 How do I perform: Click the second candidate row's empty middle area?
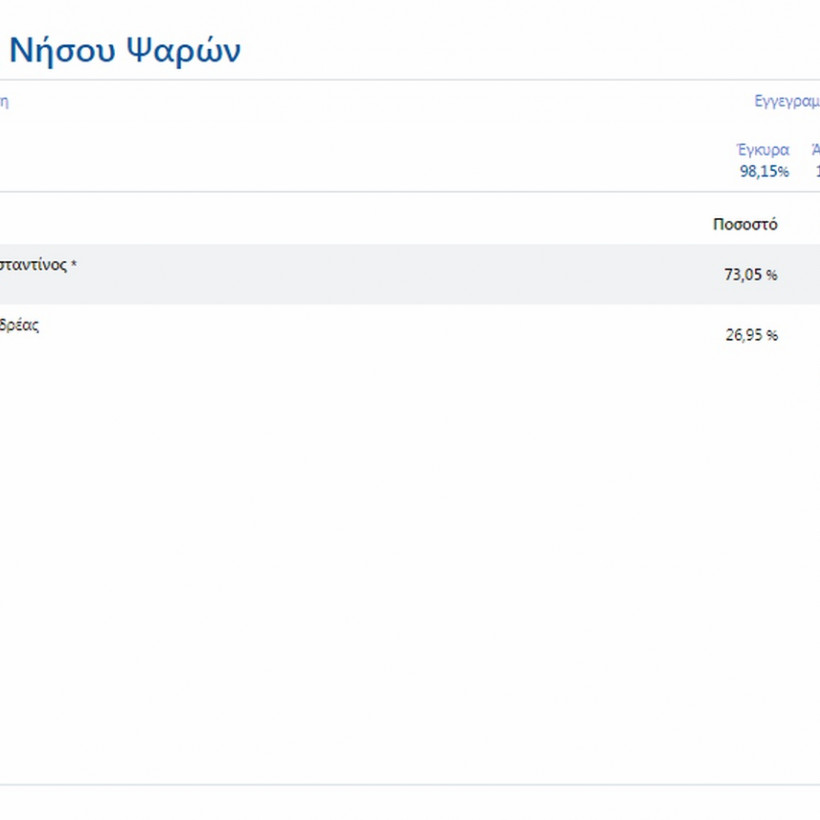tap(400, 335)
